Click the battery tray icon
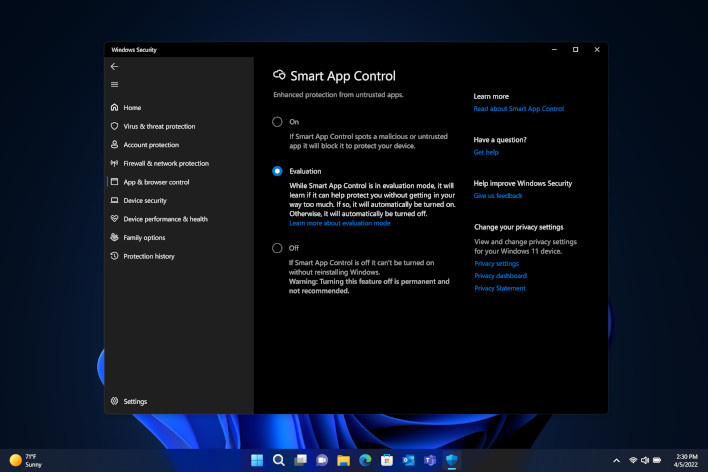Viewport: 708px width, 472px height. tap(657, 460)
